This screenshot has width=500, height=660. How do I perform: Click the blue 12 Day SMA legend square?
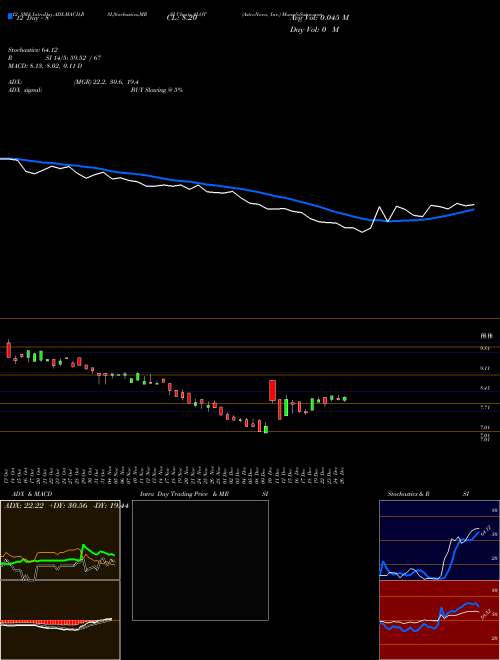pyautogui.click(x=10, y=16)
